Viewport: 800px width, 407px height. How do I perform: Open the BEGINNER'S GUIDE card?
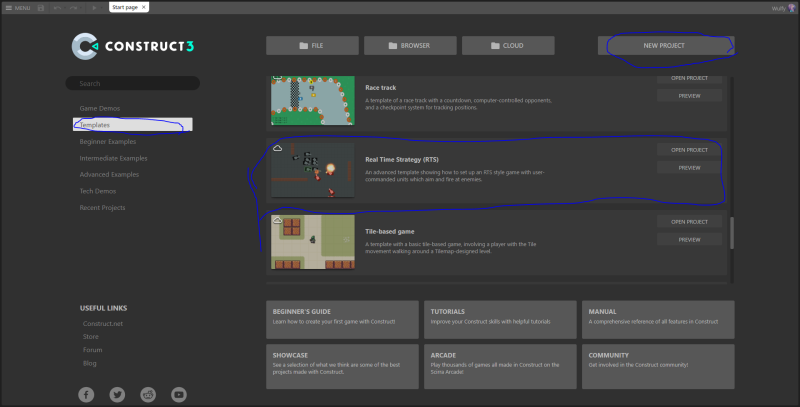pos(342,319)
